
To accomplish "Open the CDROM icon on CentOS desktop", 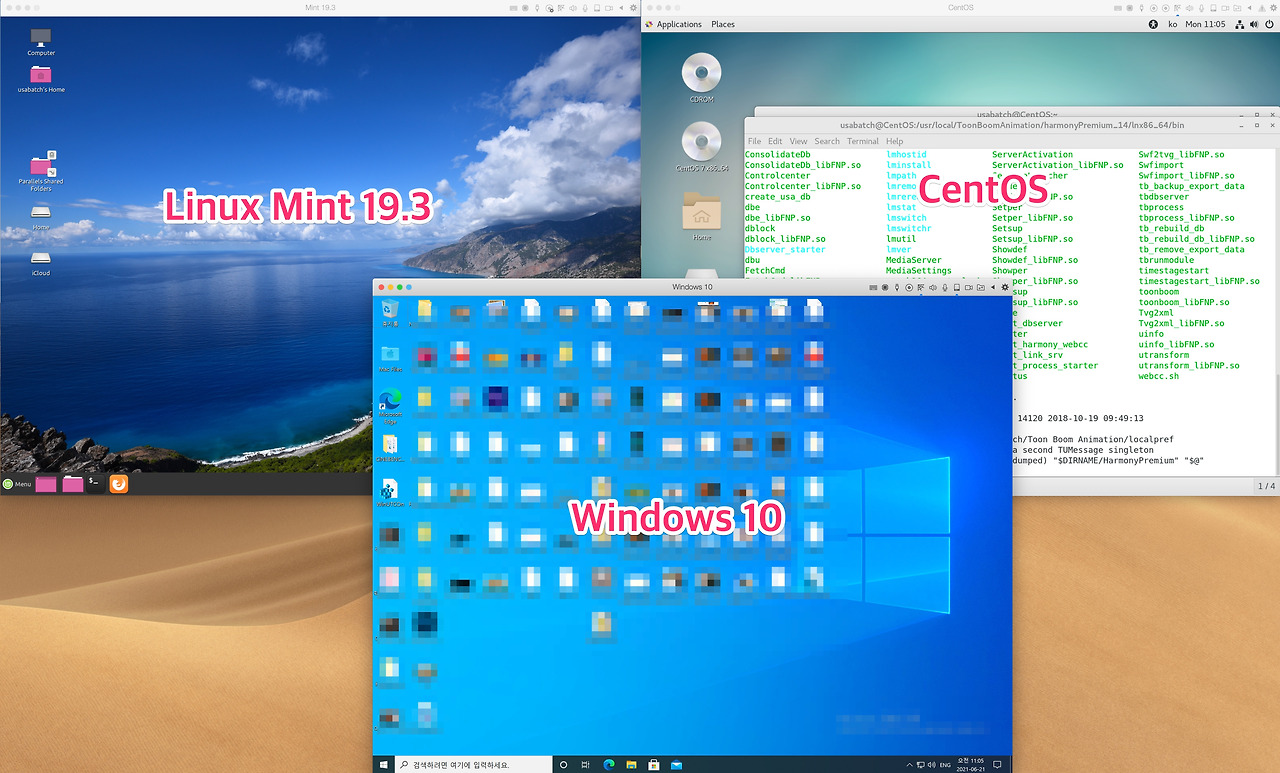I will coord(701,78).
